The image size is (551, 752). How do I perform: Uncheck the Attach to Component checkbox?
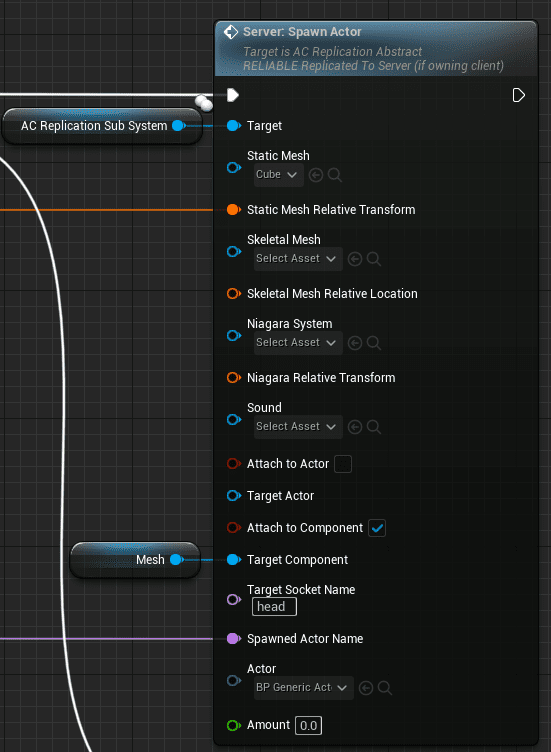pos(377,528)
